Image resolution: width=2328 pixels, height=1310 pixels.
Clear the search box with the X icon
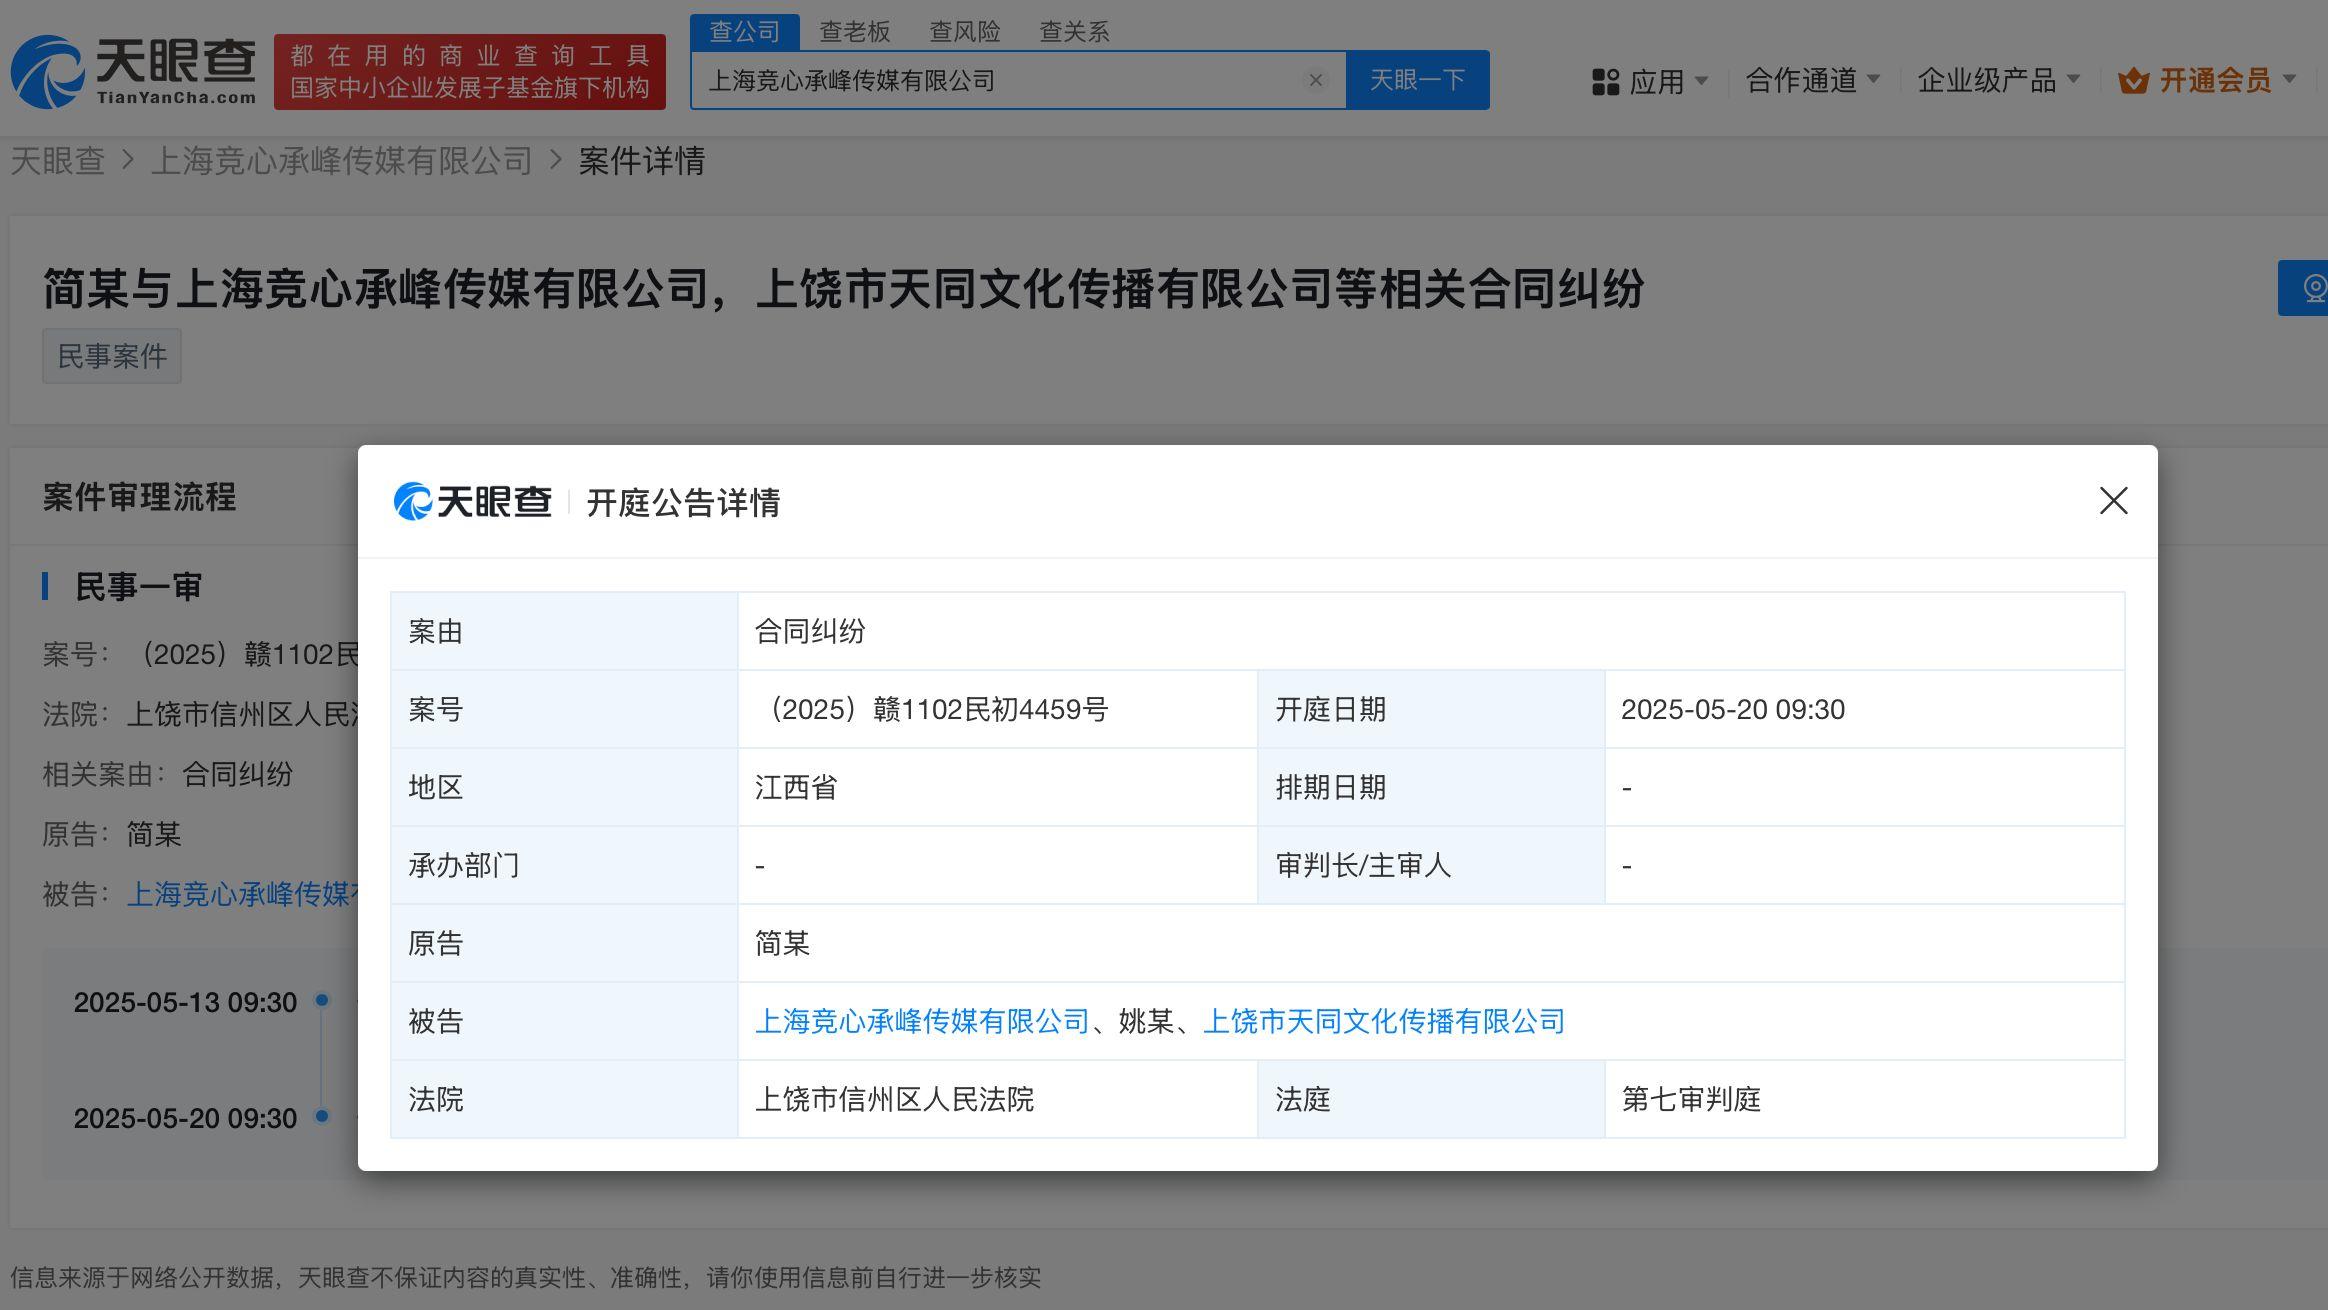coord(1316,80)
